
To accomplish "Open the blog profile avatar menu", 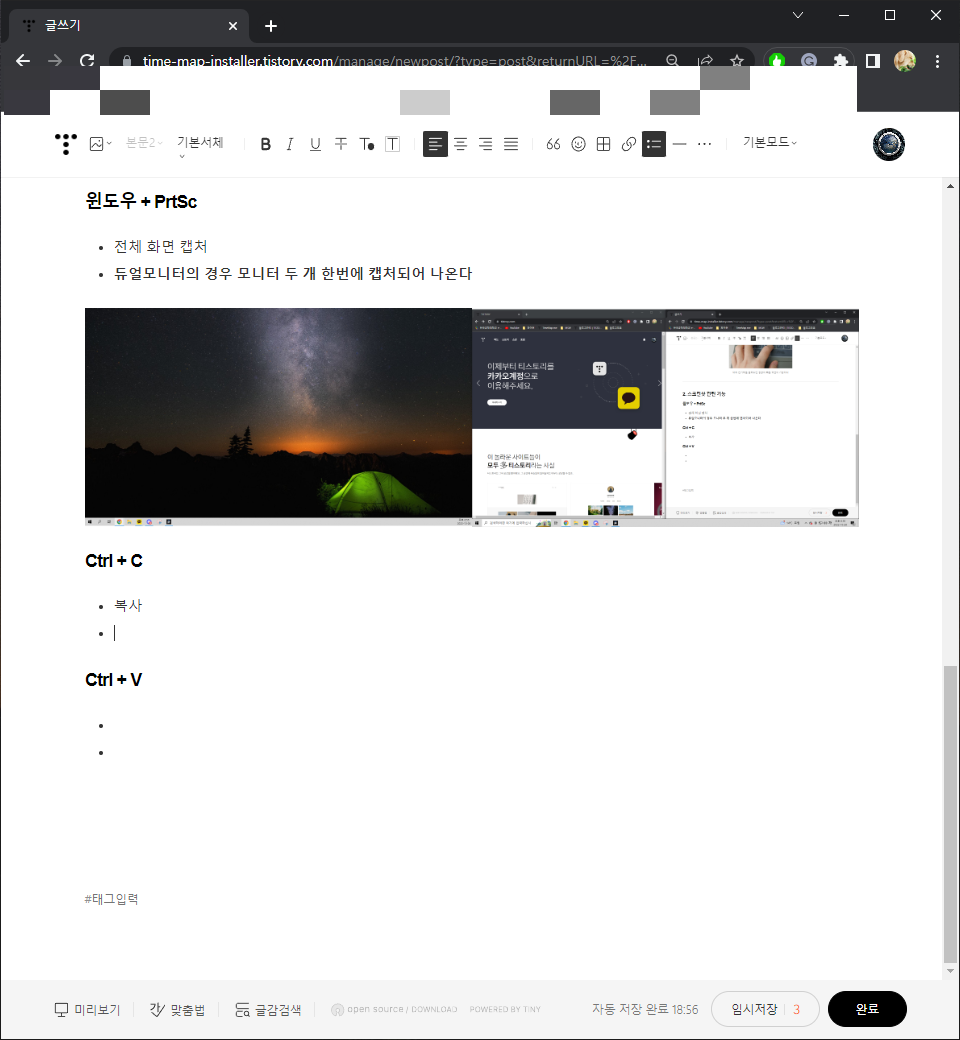I will pos(889,144).
